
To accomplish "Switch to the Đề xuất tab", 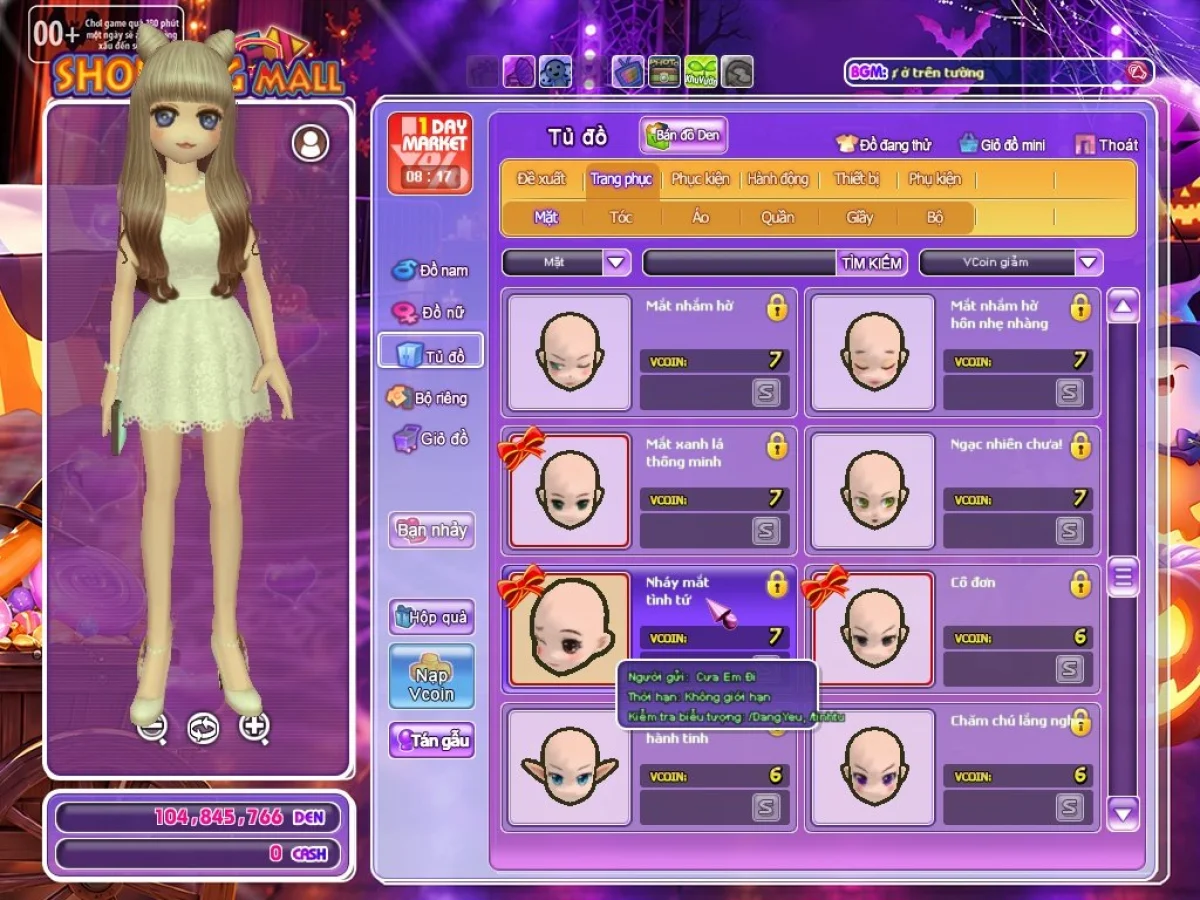I will [x=541, y=179].
